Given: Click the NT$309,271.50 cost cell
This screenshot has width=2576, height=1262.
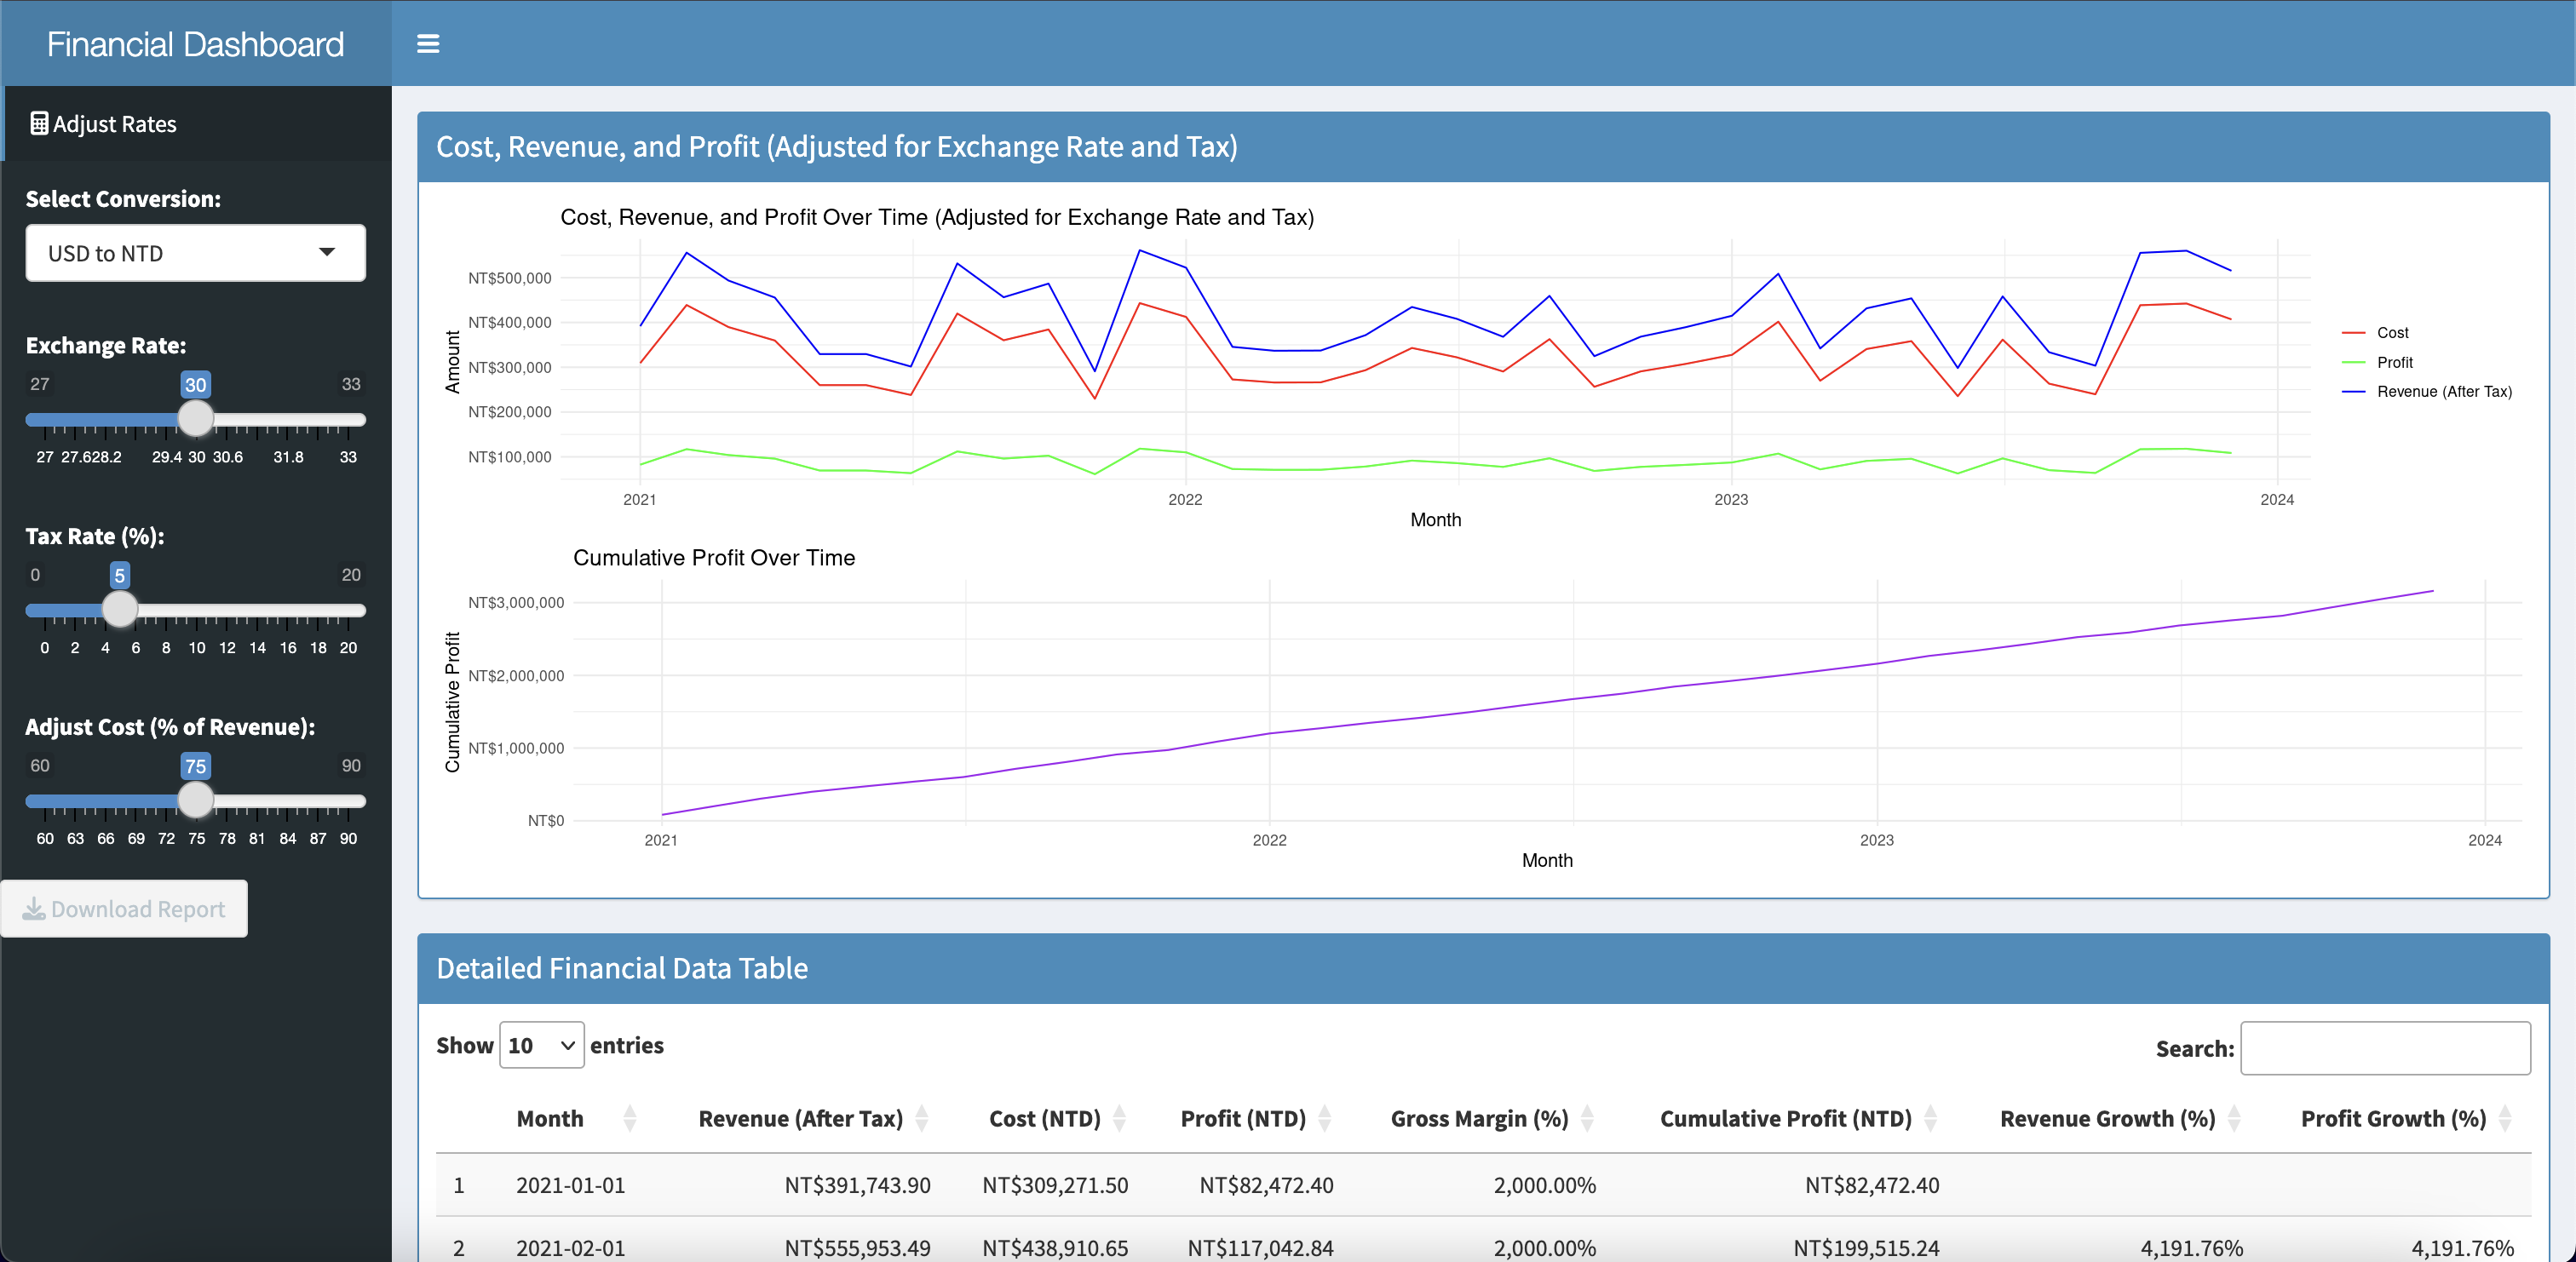Looking at the screenshot, I should pyautogui.click(x=1055, y=1185).
